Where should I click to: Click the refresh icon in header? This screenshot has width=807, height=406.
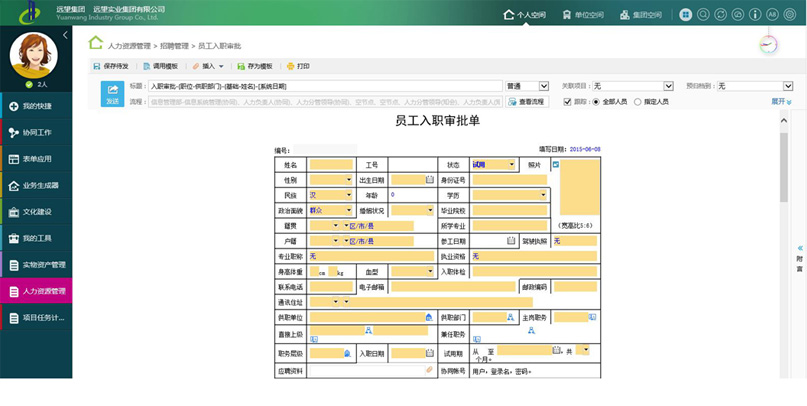pos(721,14)
